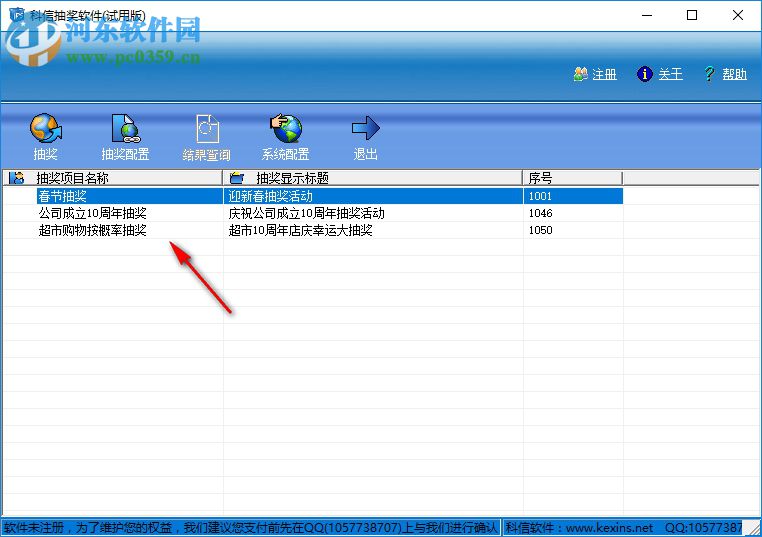Click the 软件未注册 status bar message
The width and height of the screenshot is (762, 537).
click(x=251, y=528)
